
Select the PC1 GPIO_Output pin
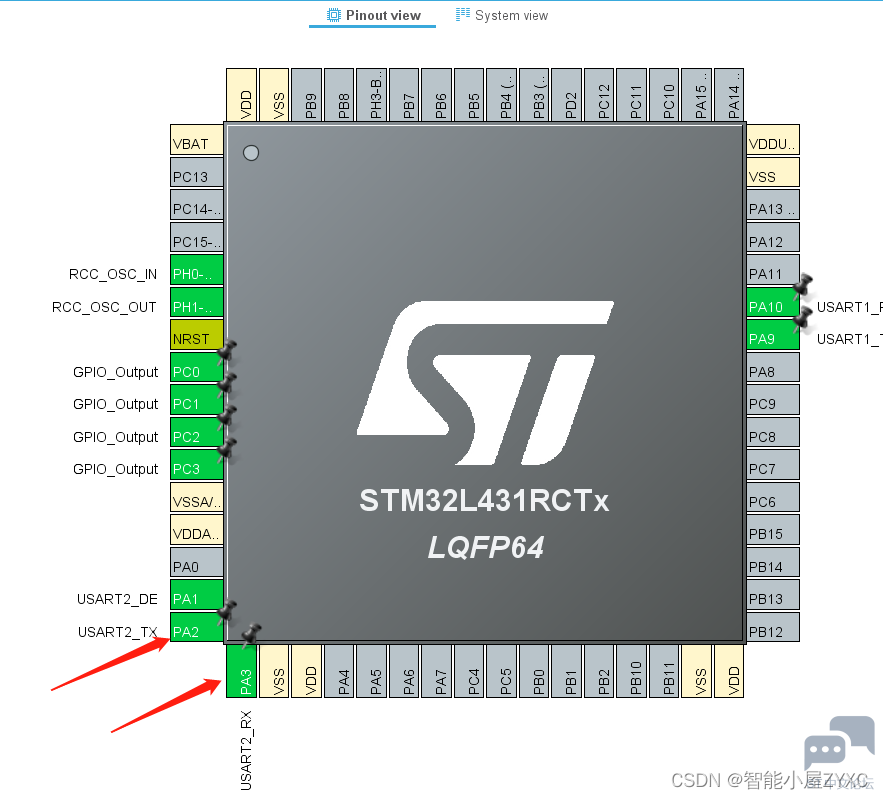coord(197,399)
